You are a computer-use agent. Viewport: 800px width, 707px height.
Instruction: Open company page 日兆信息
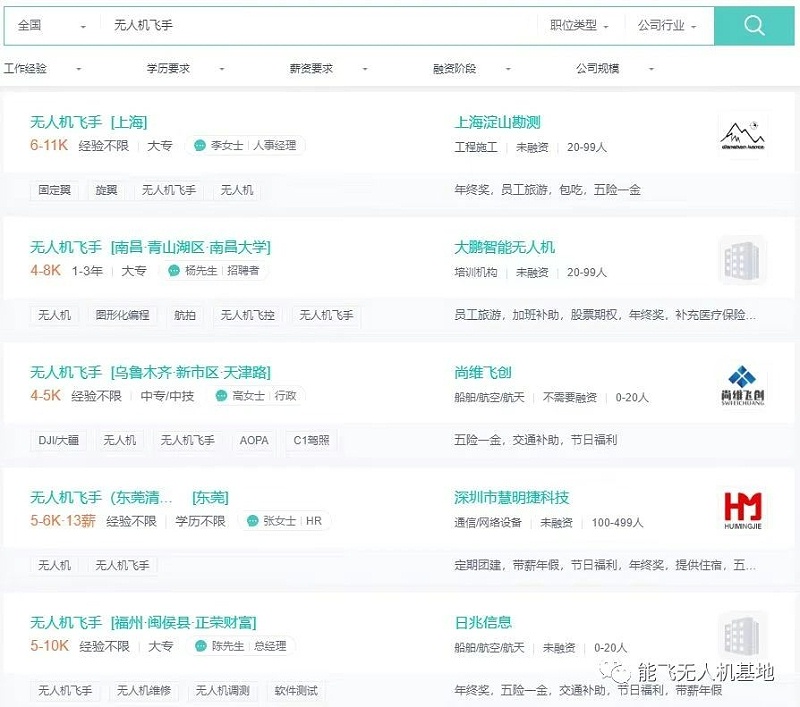[x=483, y=622]
